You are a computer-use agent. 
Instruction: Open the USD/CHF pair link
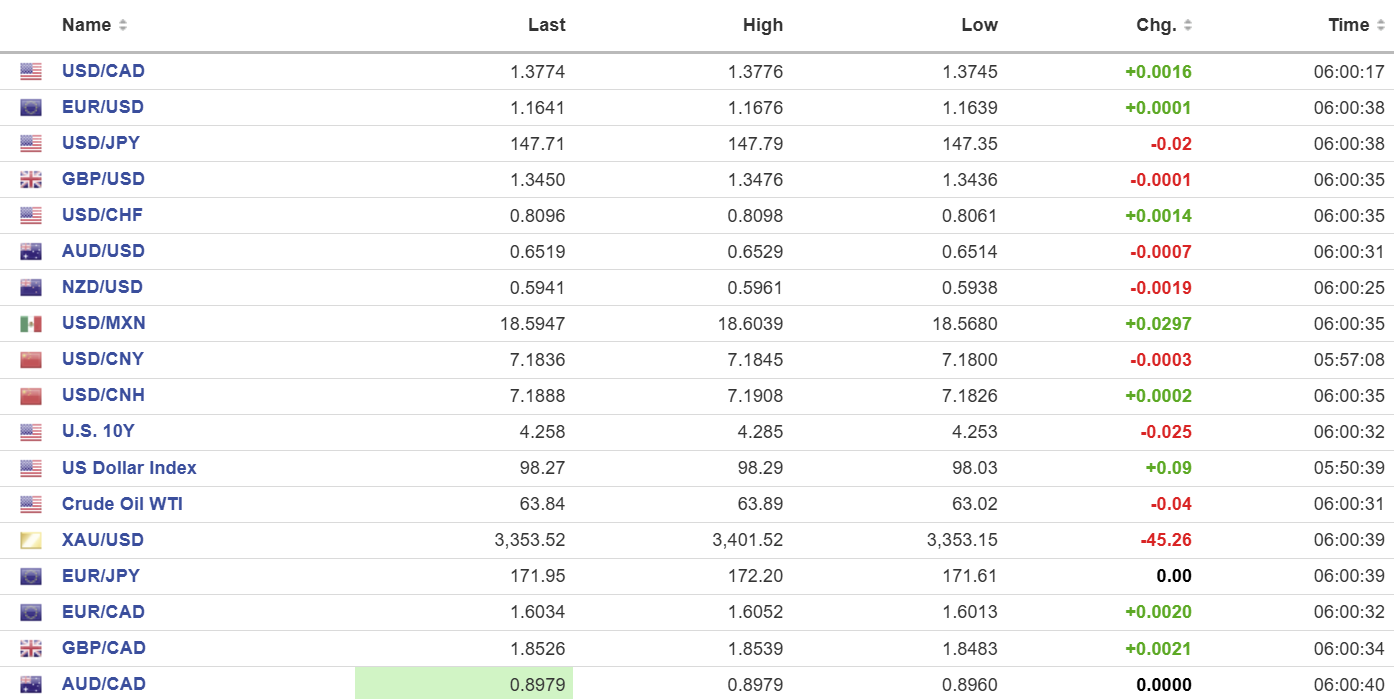pyautogui.click(x=102, y=215)
